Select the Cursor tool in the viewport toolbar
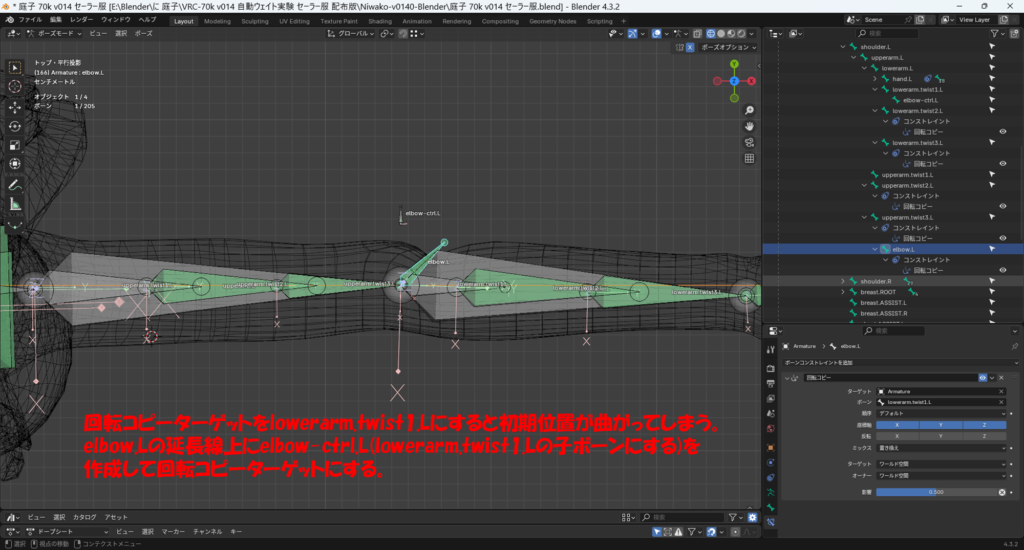The height and width of the screenshot is (550, 1024). click(x=15, y=87)
